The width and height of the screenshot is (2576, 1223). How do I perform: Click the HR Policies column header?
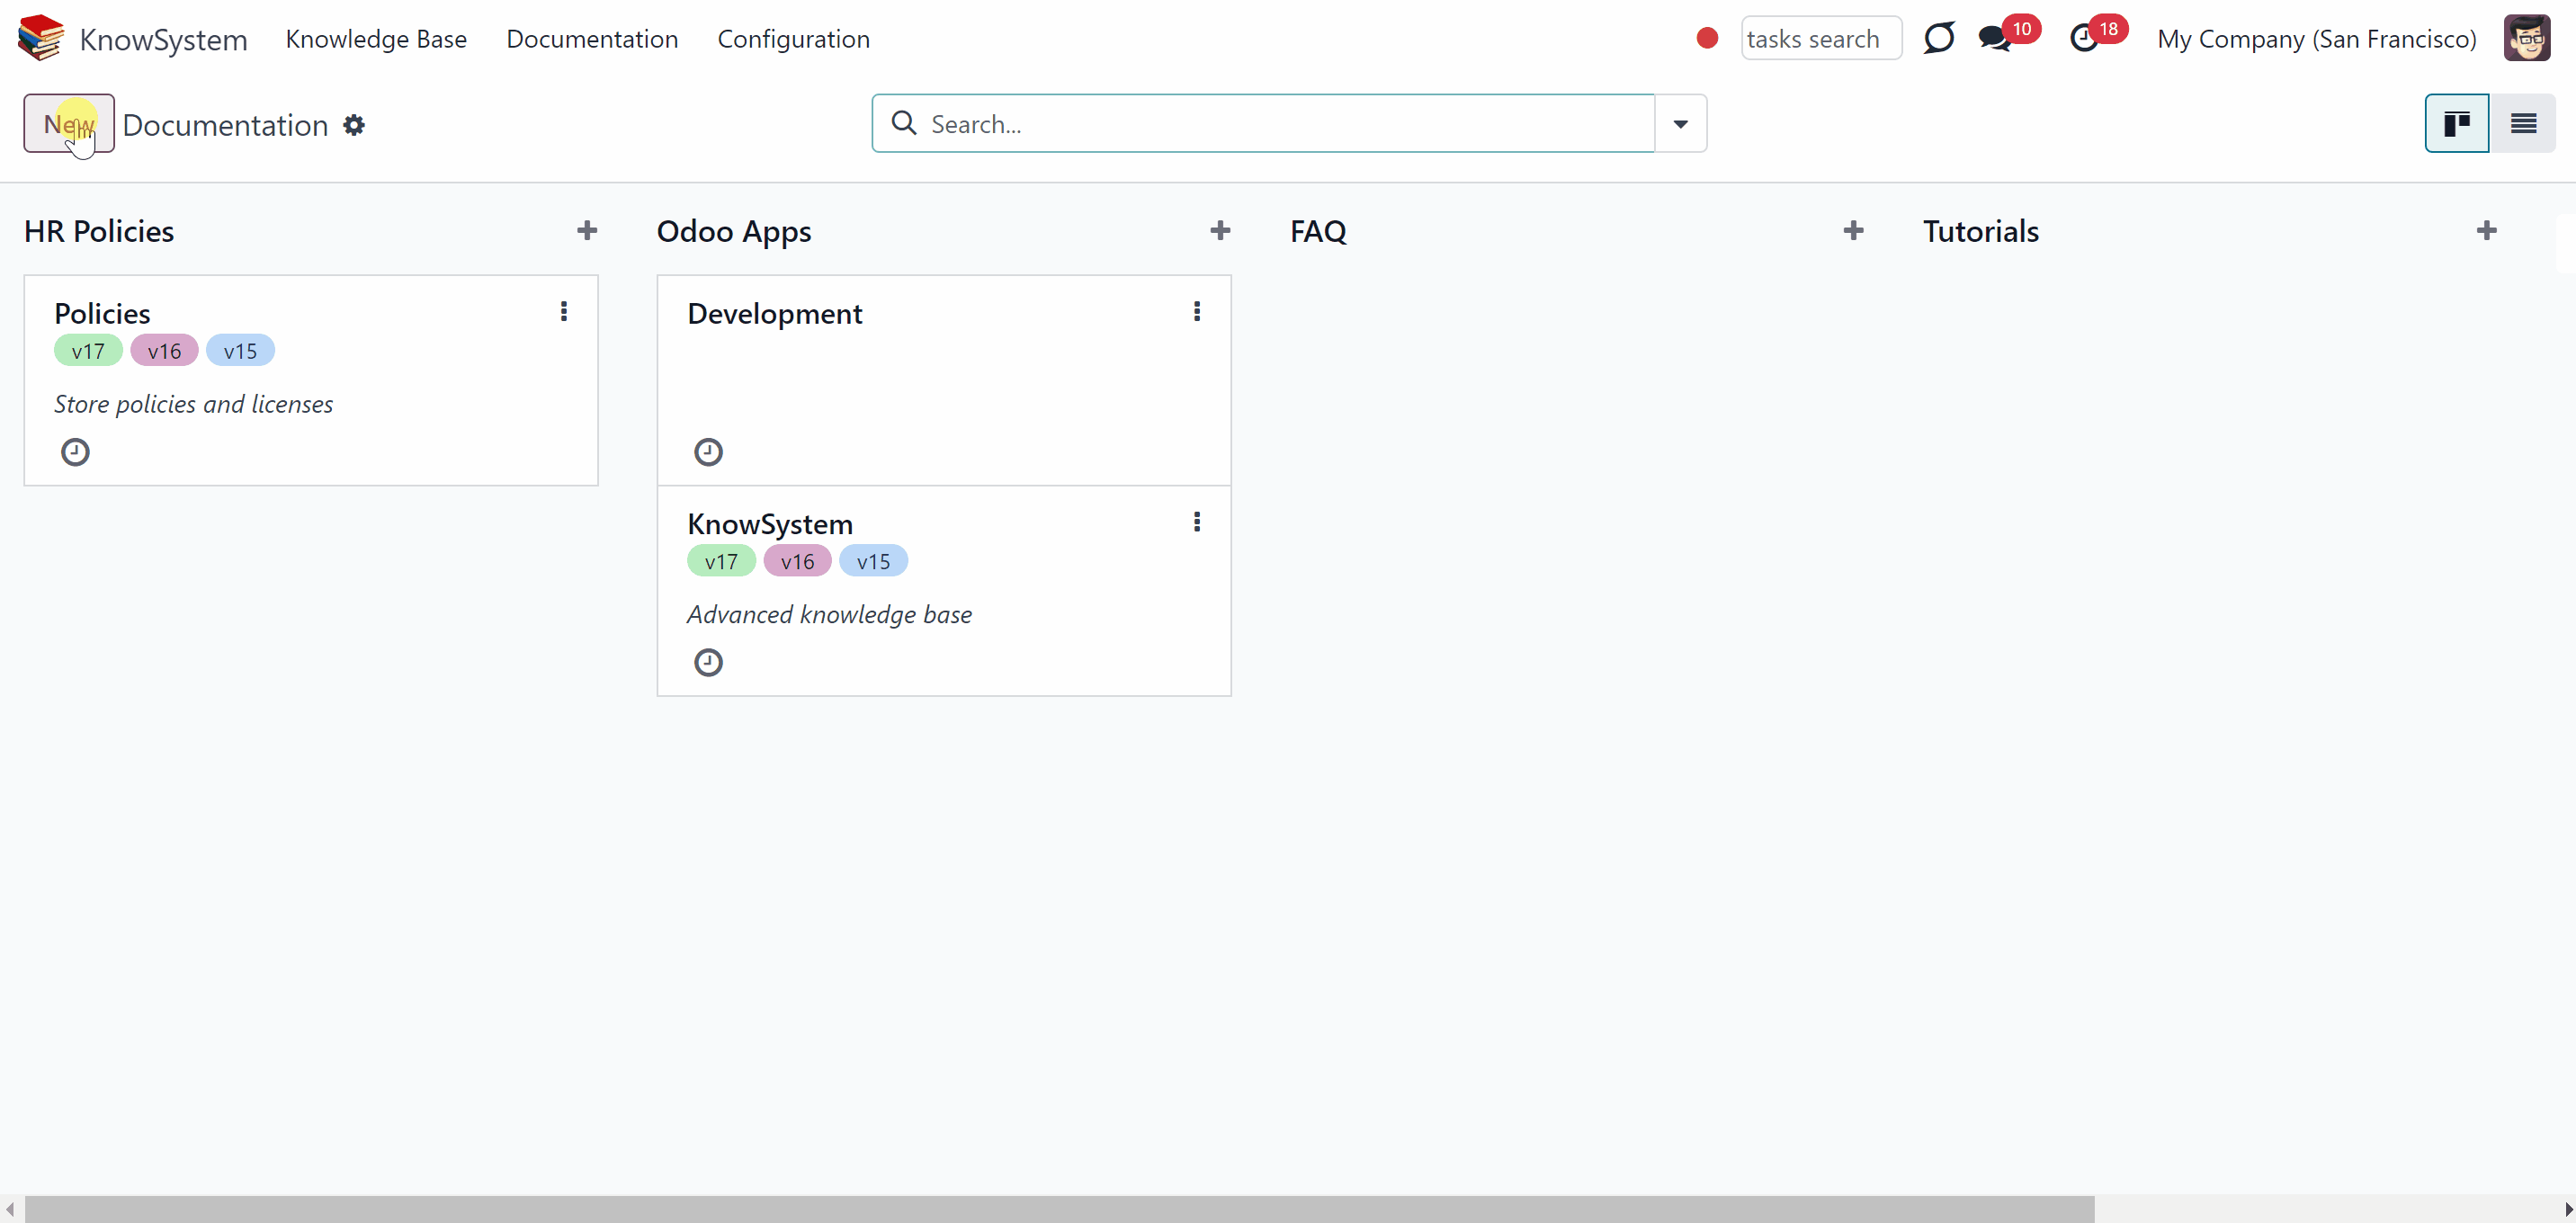[x=99, y=231]
